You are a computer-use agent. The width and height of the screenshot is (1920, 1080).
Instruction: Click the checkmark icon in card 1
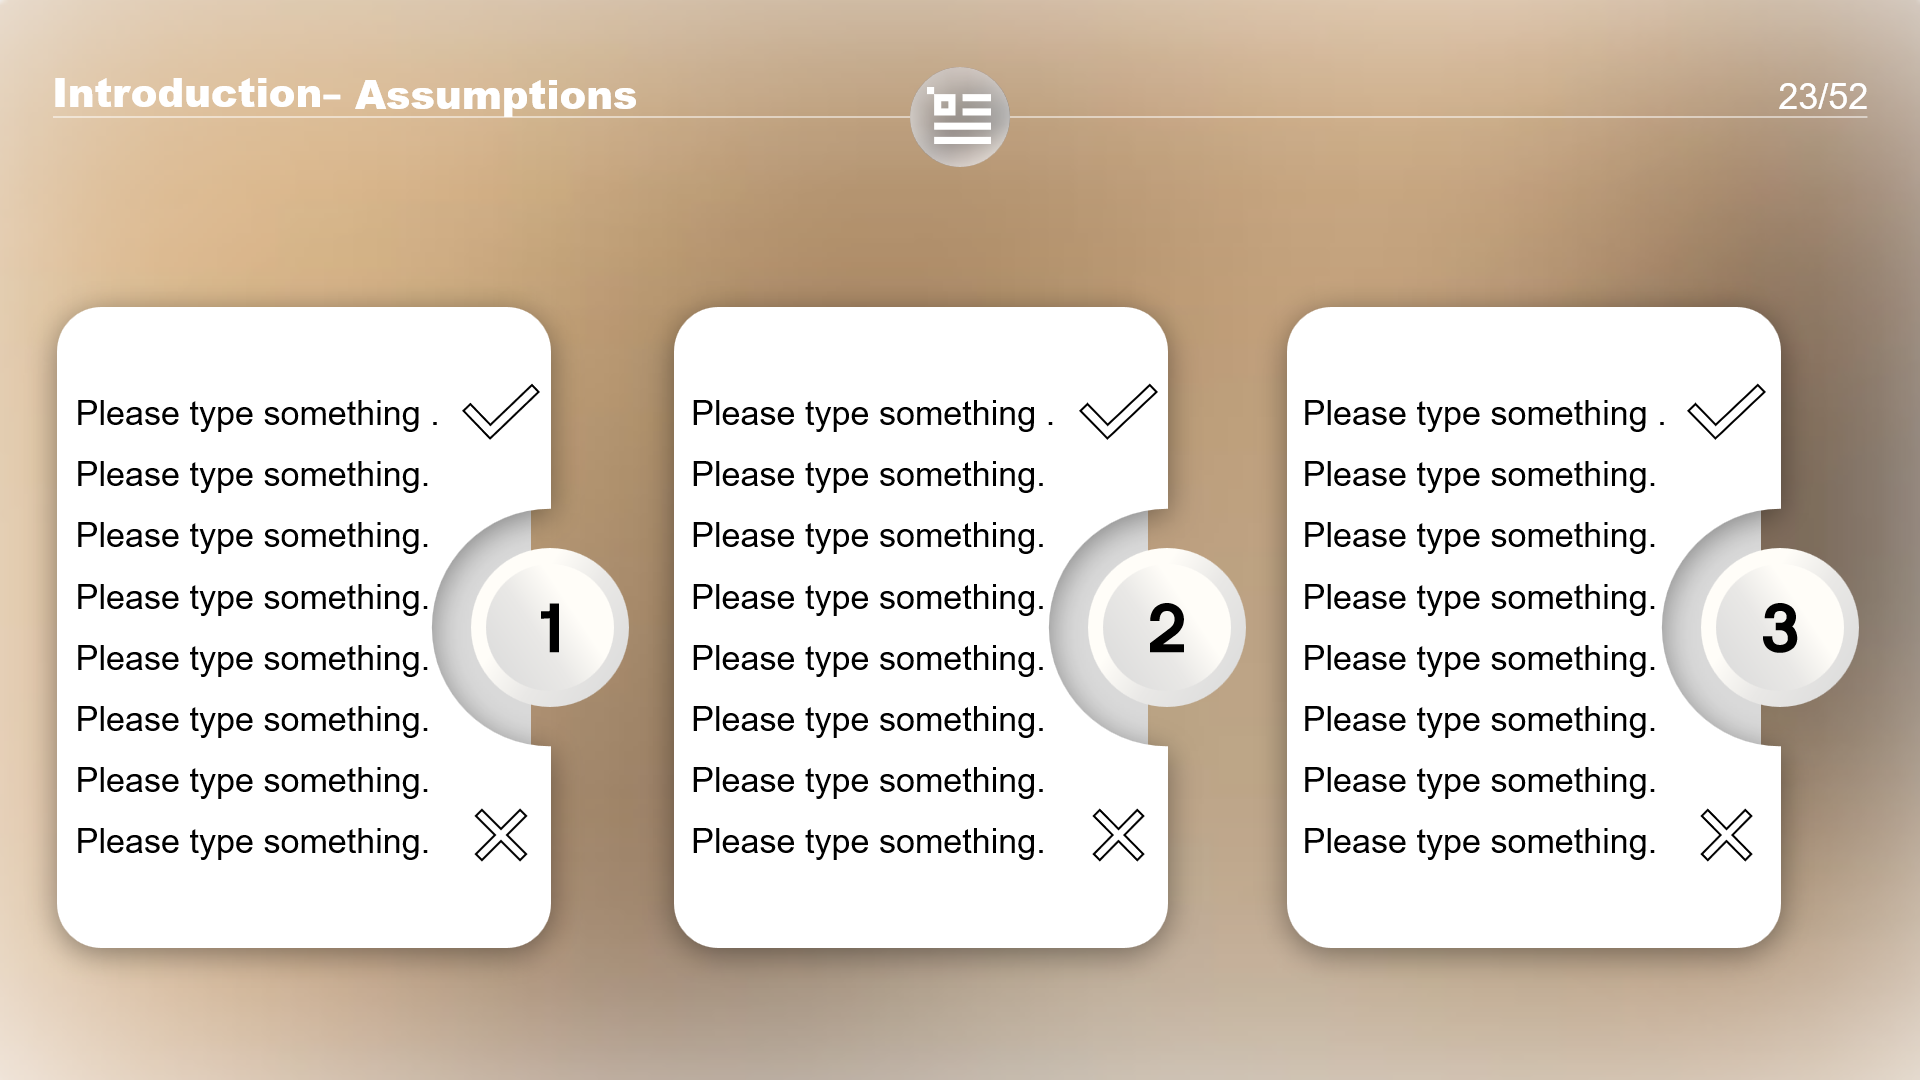pos(500,411)
